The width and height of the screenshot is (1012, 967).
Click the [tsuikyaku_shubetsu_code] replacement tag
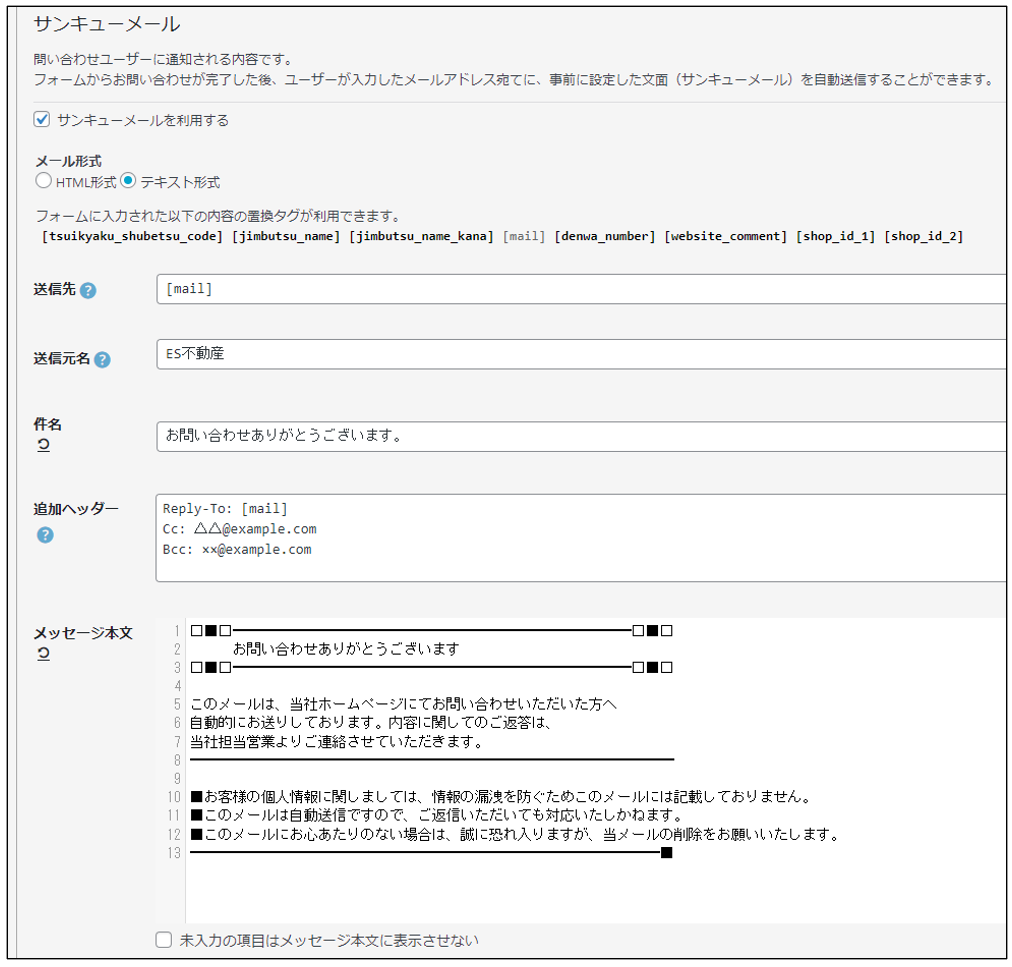132,237
